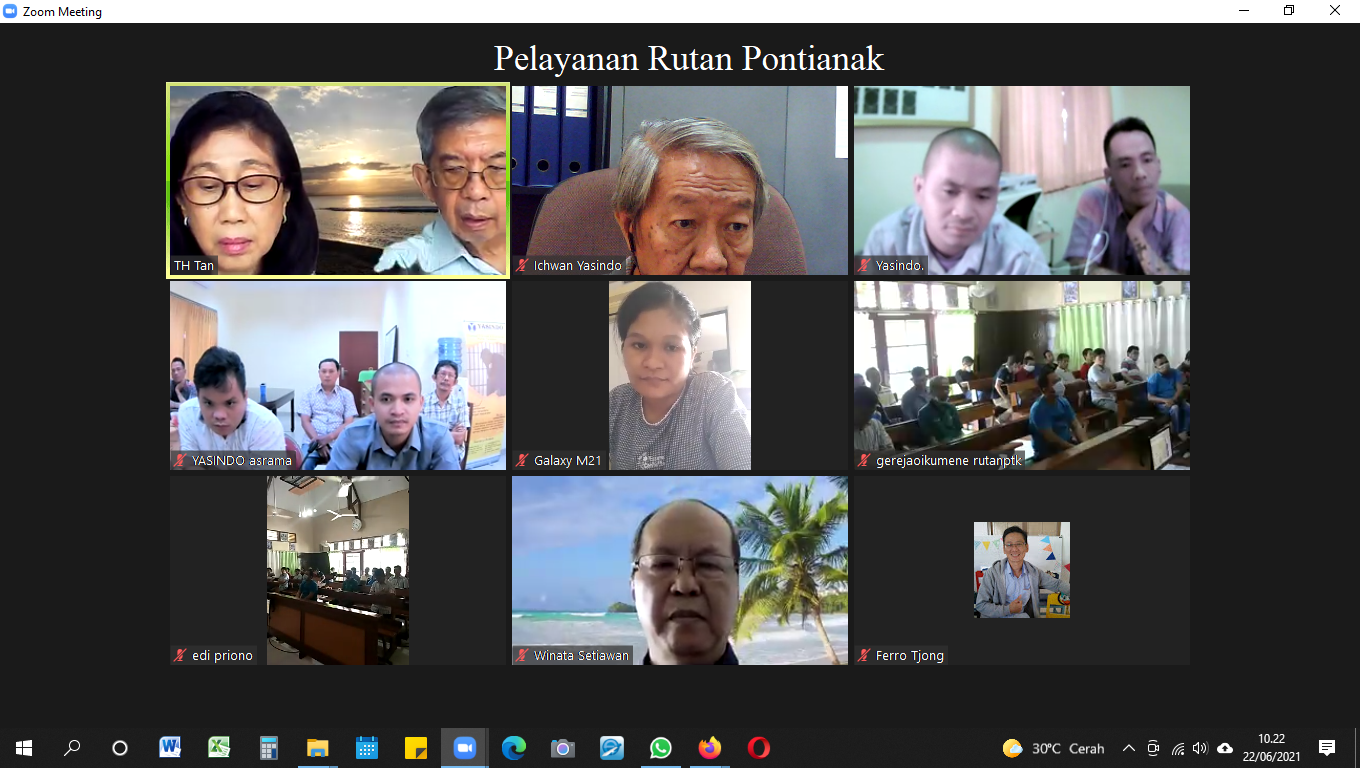Switch to the Zoom taskbar icon
Screen dimensions: 1360x768
coord(464,748)
